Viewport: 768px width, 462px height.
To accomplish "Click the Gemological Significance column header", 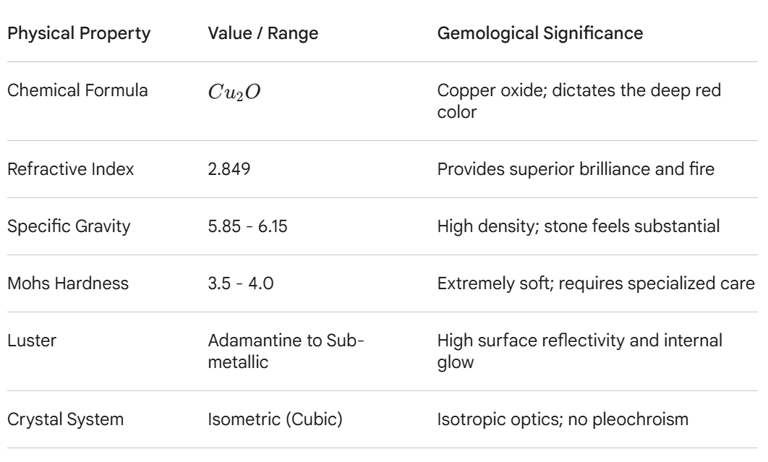I will point(540,33).
